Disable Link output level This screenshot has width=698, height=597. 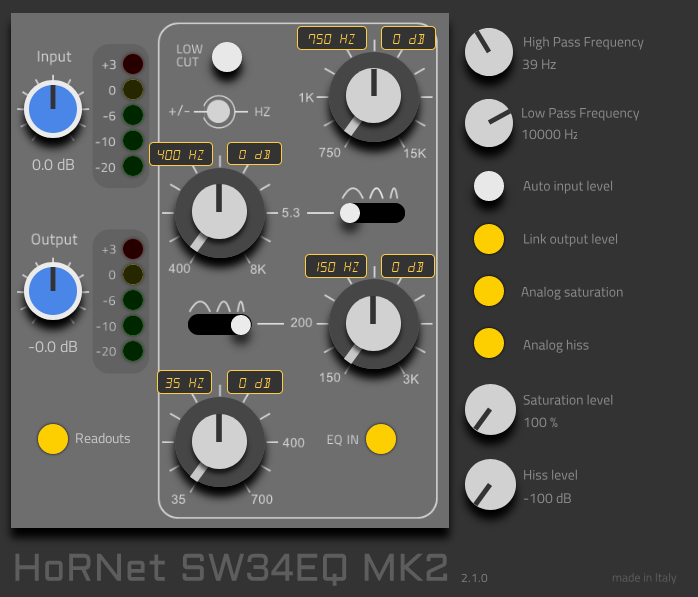pyautogui.click(x=489, y=239)
